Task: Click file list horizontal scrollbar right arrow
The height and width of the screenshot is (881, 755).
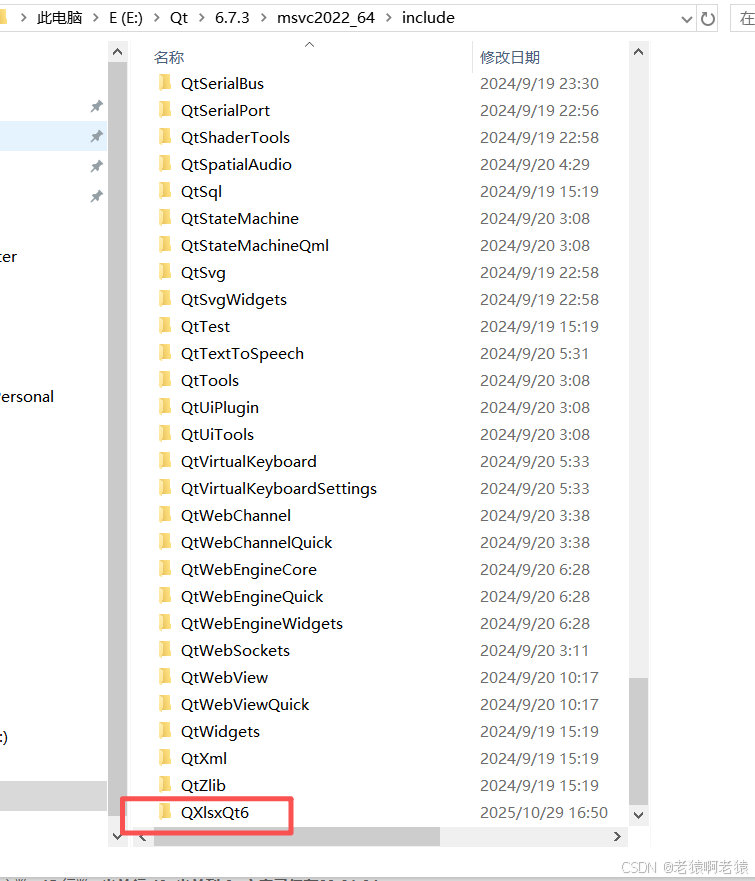Action: (x=617, y=837)
